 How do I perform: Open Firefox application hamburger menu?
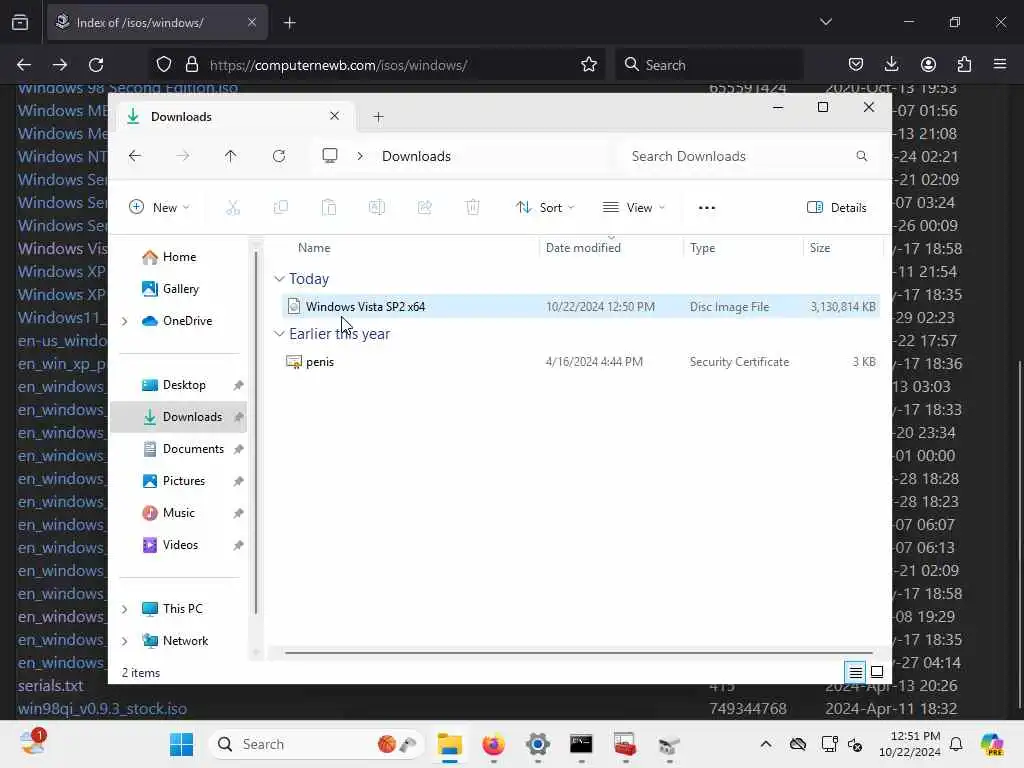1000,65
